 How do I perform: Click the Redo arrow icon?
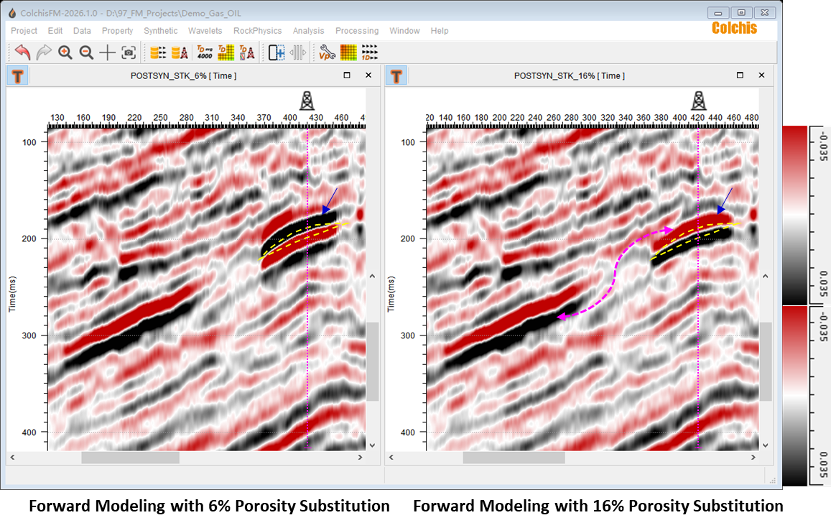[44, 52]
